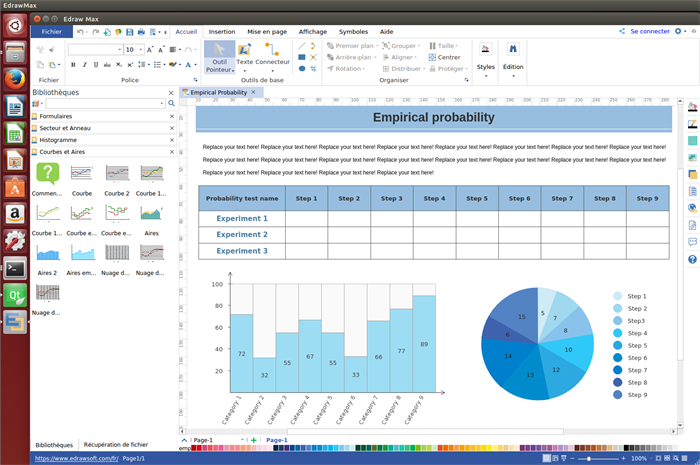Image resolution: width=700 pixels, height=465 pixels.
Task: Open the Styles gallery icon
Action: pyautogui.click(x=486, y=55)
